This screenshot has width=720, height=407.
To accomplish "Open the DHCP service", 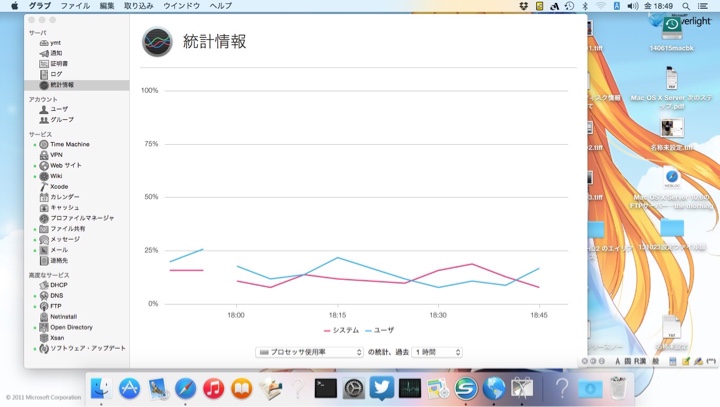I will [53, 285].
